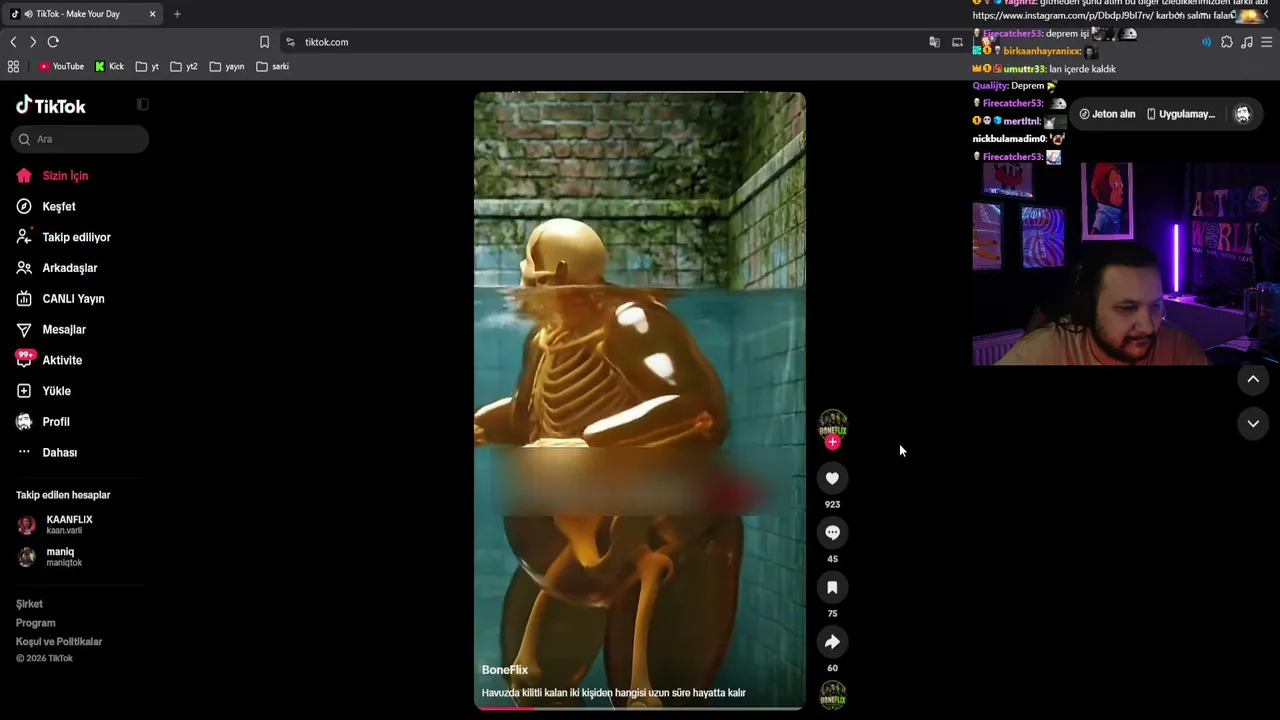Go to the next video with the down arrow
Image resolution: width=1280 pixels, height=720 pixels.
click(1253, 424)
